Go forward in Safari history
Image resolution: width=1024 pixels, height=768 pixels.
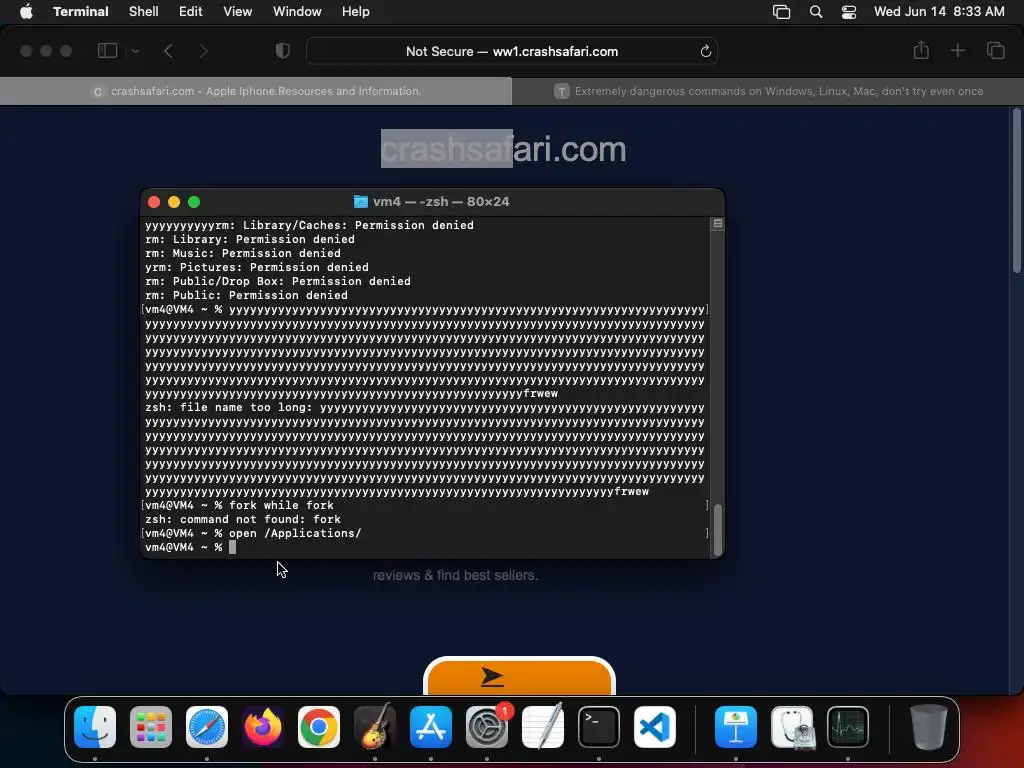(x=203, y=51)
